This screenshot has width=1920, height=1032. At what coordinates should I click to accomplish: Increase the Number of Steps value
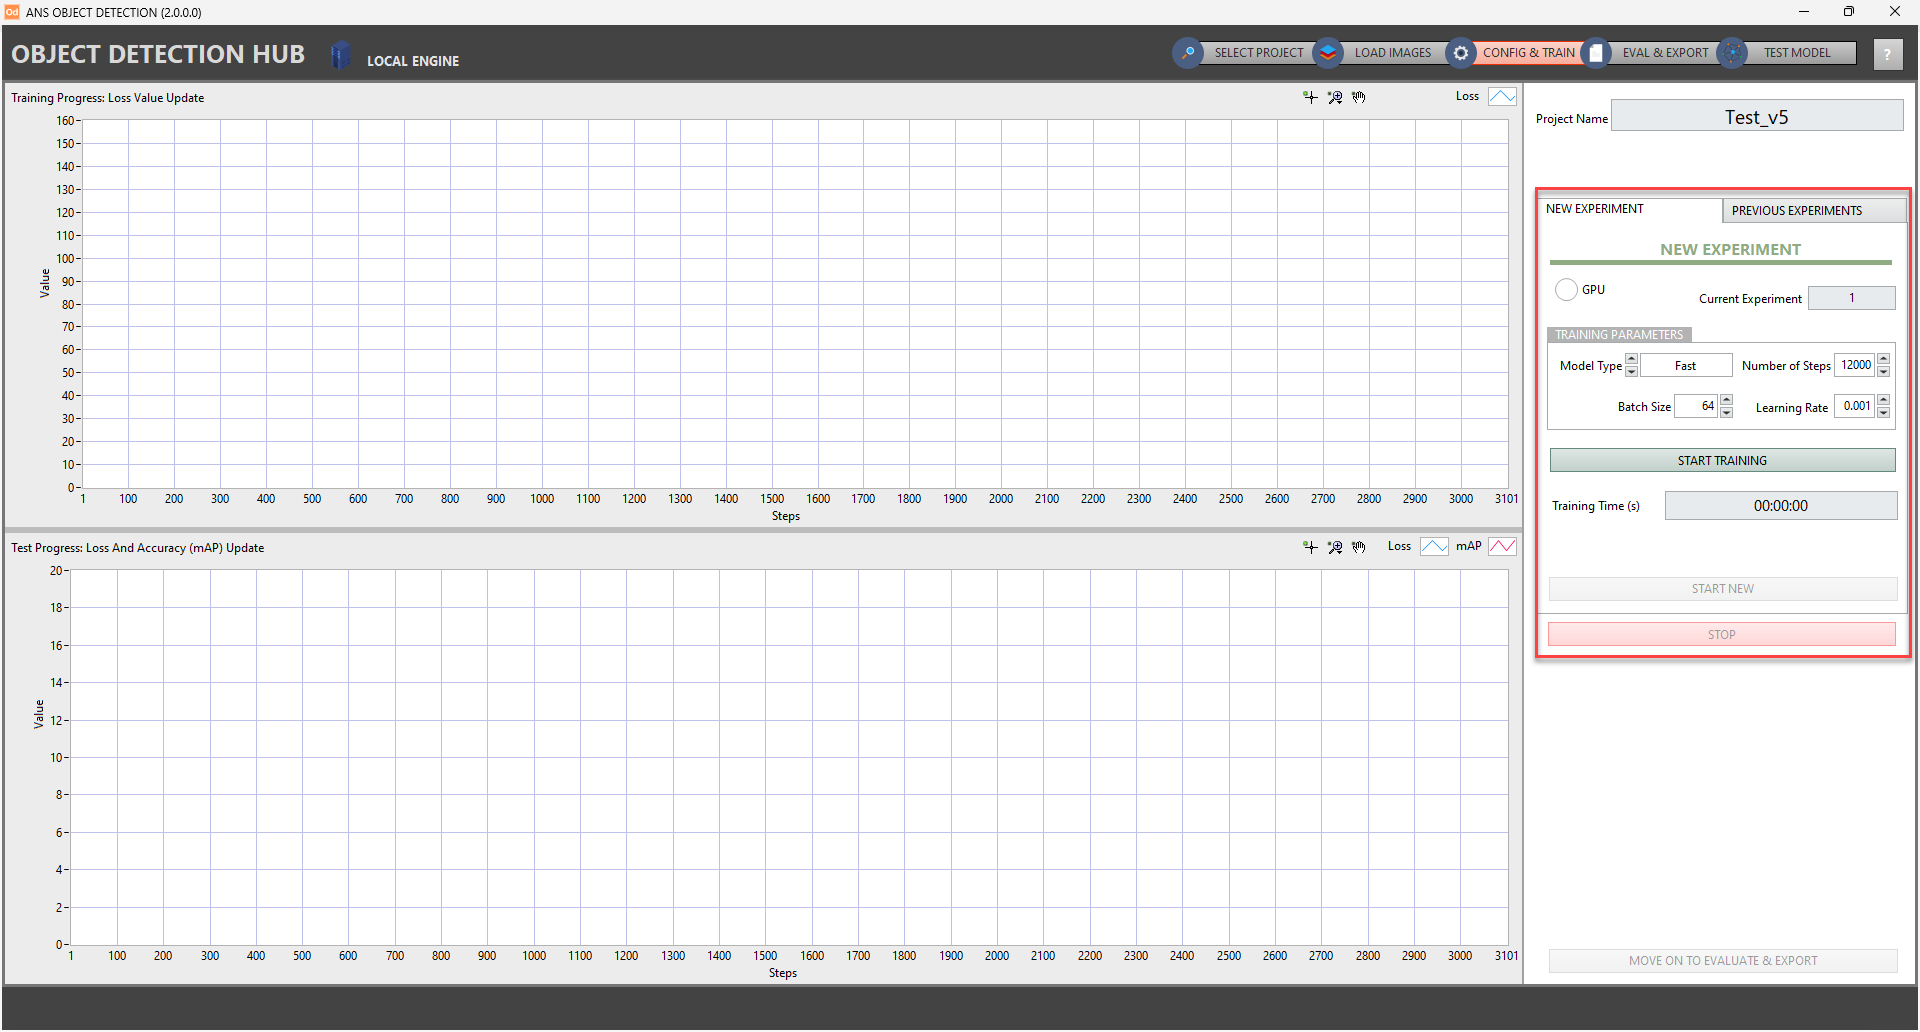pos(1884,359)
